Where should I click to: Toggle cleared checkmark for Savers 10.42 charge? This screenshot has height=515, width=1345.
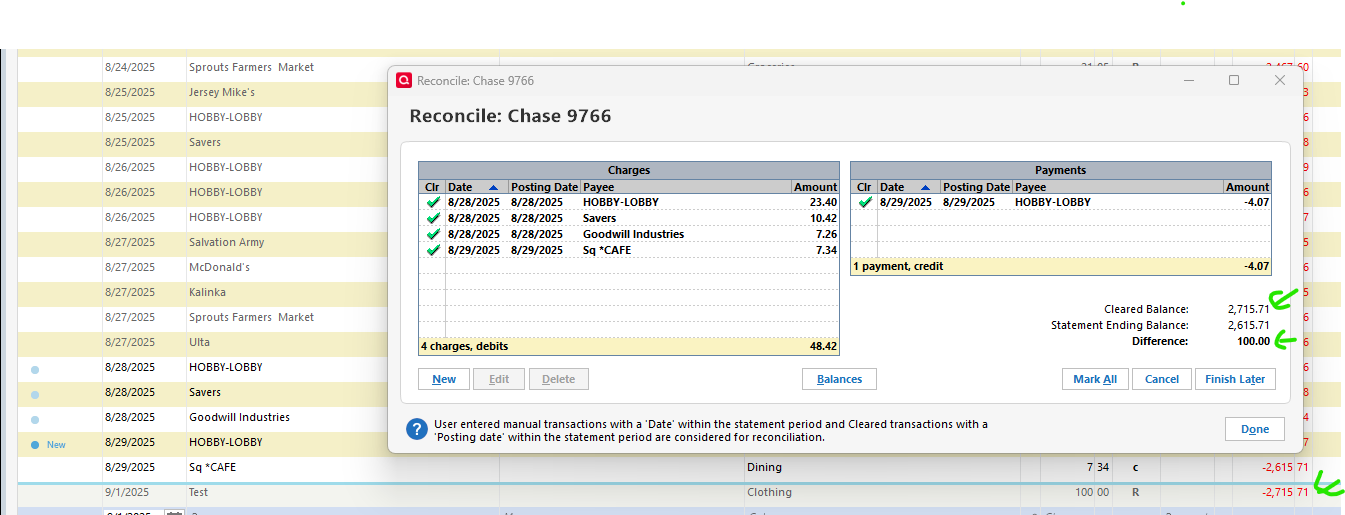pos(432,218)
